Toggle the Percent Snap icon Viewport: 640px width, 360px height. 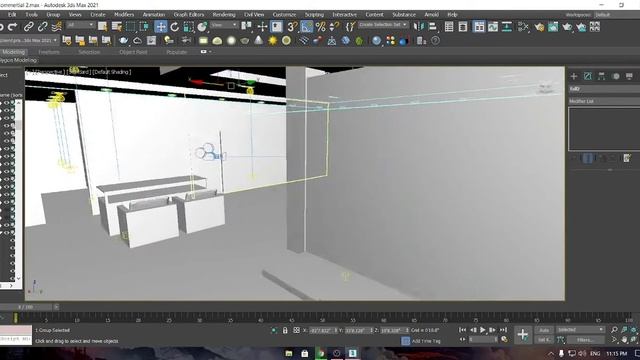320,27
